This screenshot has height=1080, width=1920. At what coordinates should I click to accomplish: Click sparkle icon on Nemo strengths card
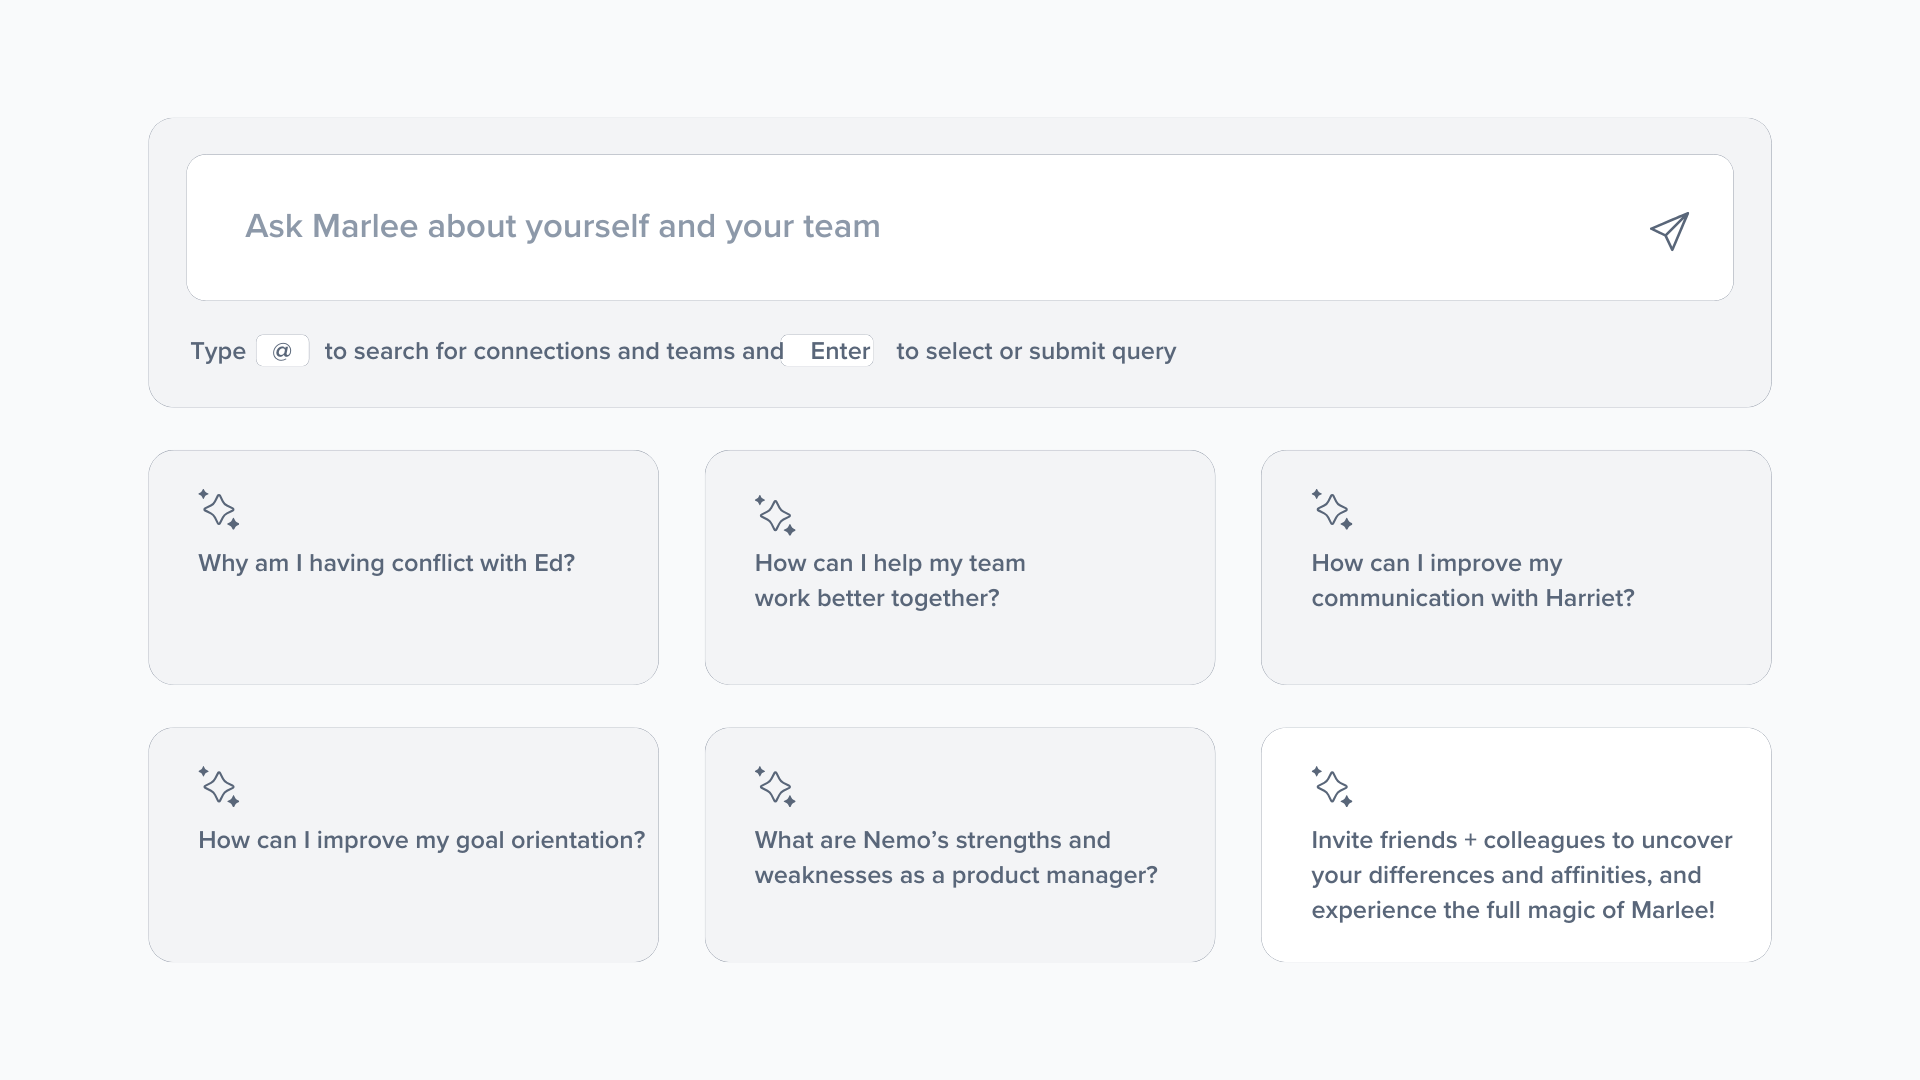point(775,786)
